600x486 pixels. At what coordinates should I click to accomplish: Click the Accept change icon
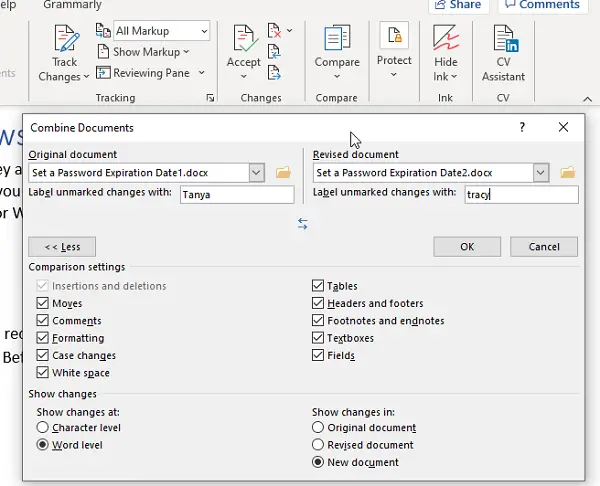point(244,38)
